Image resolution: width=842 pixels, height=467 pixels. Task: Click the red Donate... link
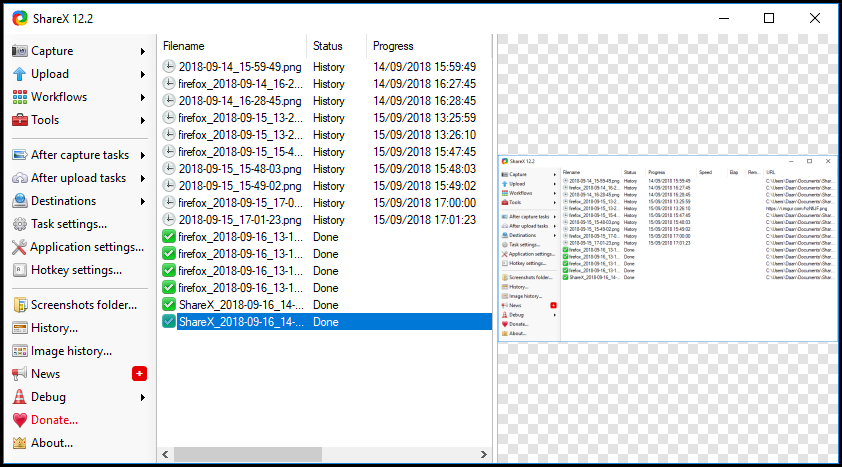click(x=54, y=420)
